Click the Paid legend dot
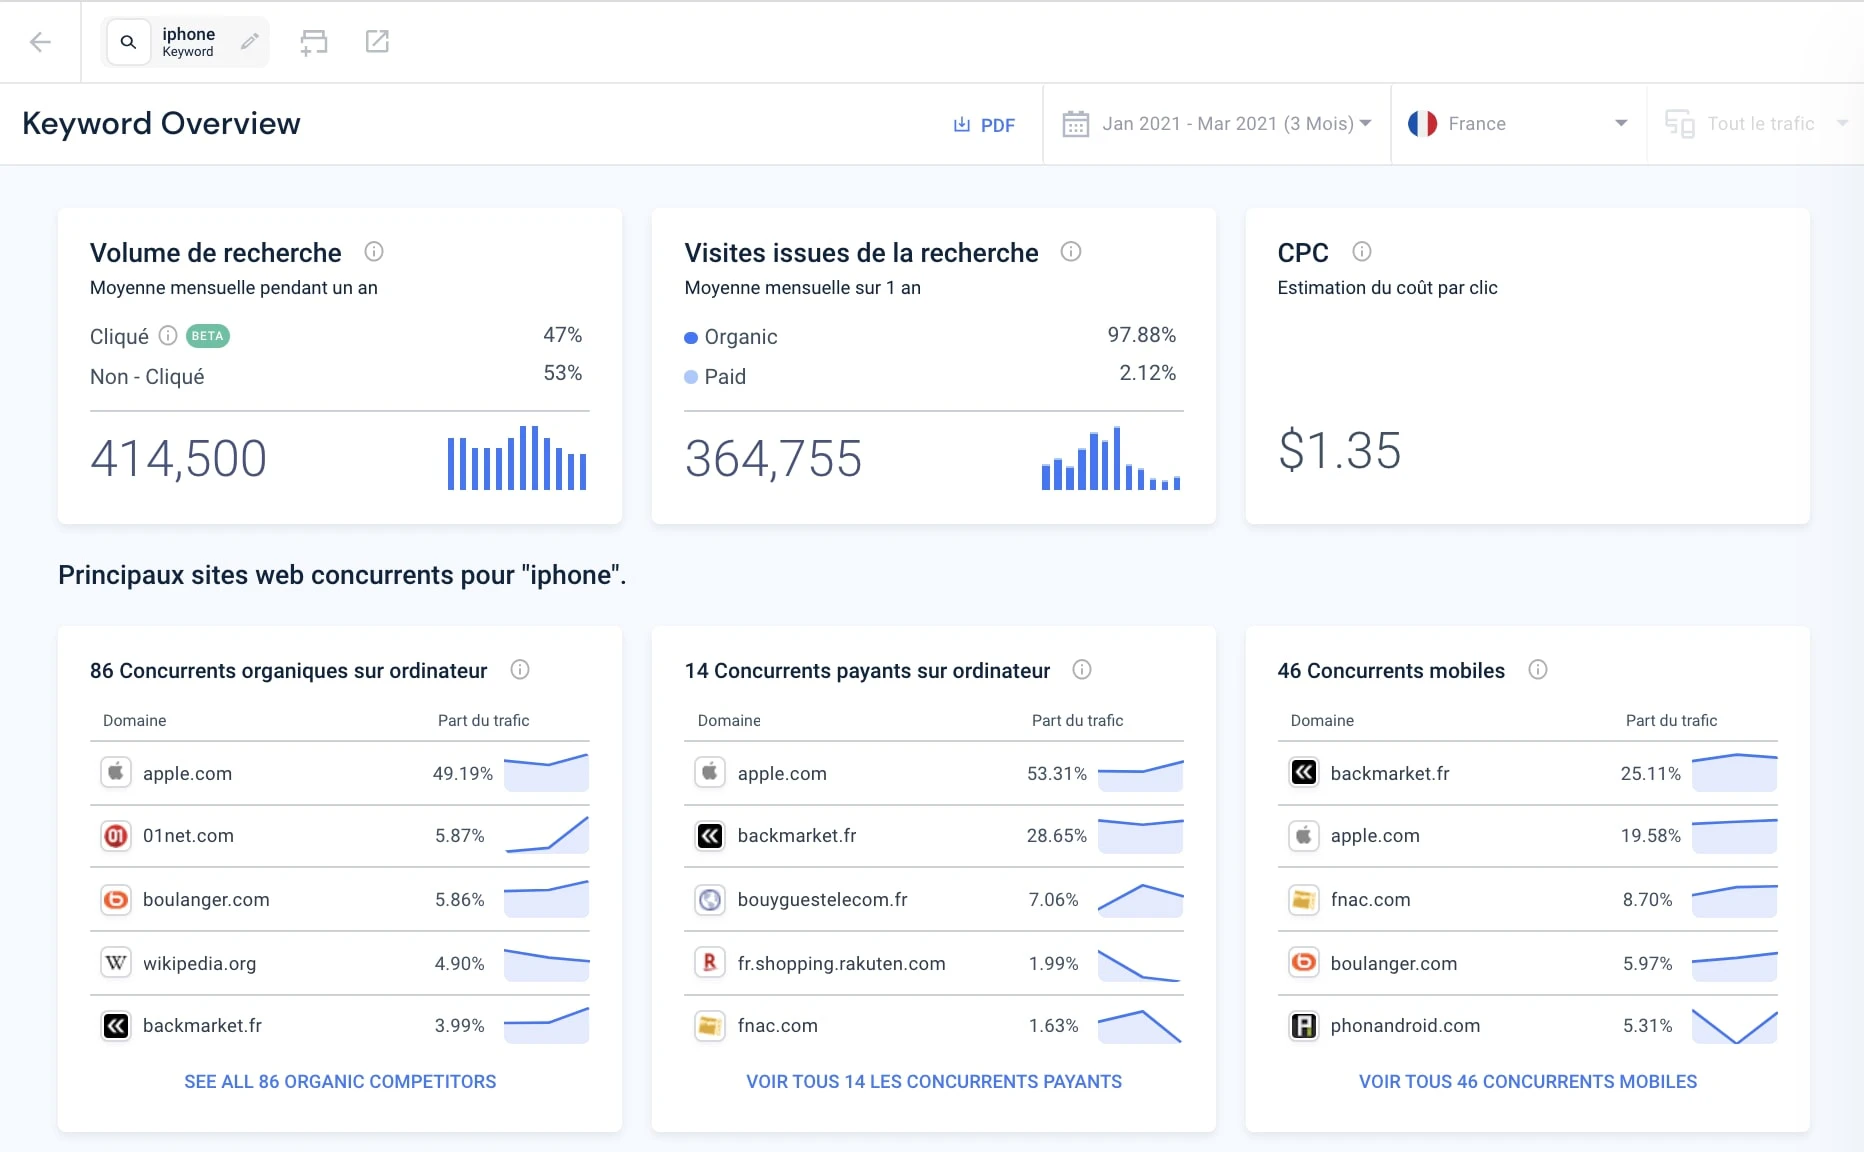This screenshot has height=1152, width=1864. [x=691, y=377]
